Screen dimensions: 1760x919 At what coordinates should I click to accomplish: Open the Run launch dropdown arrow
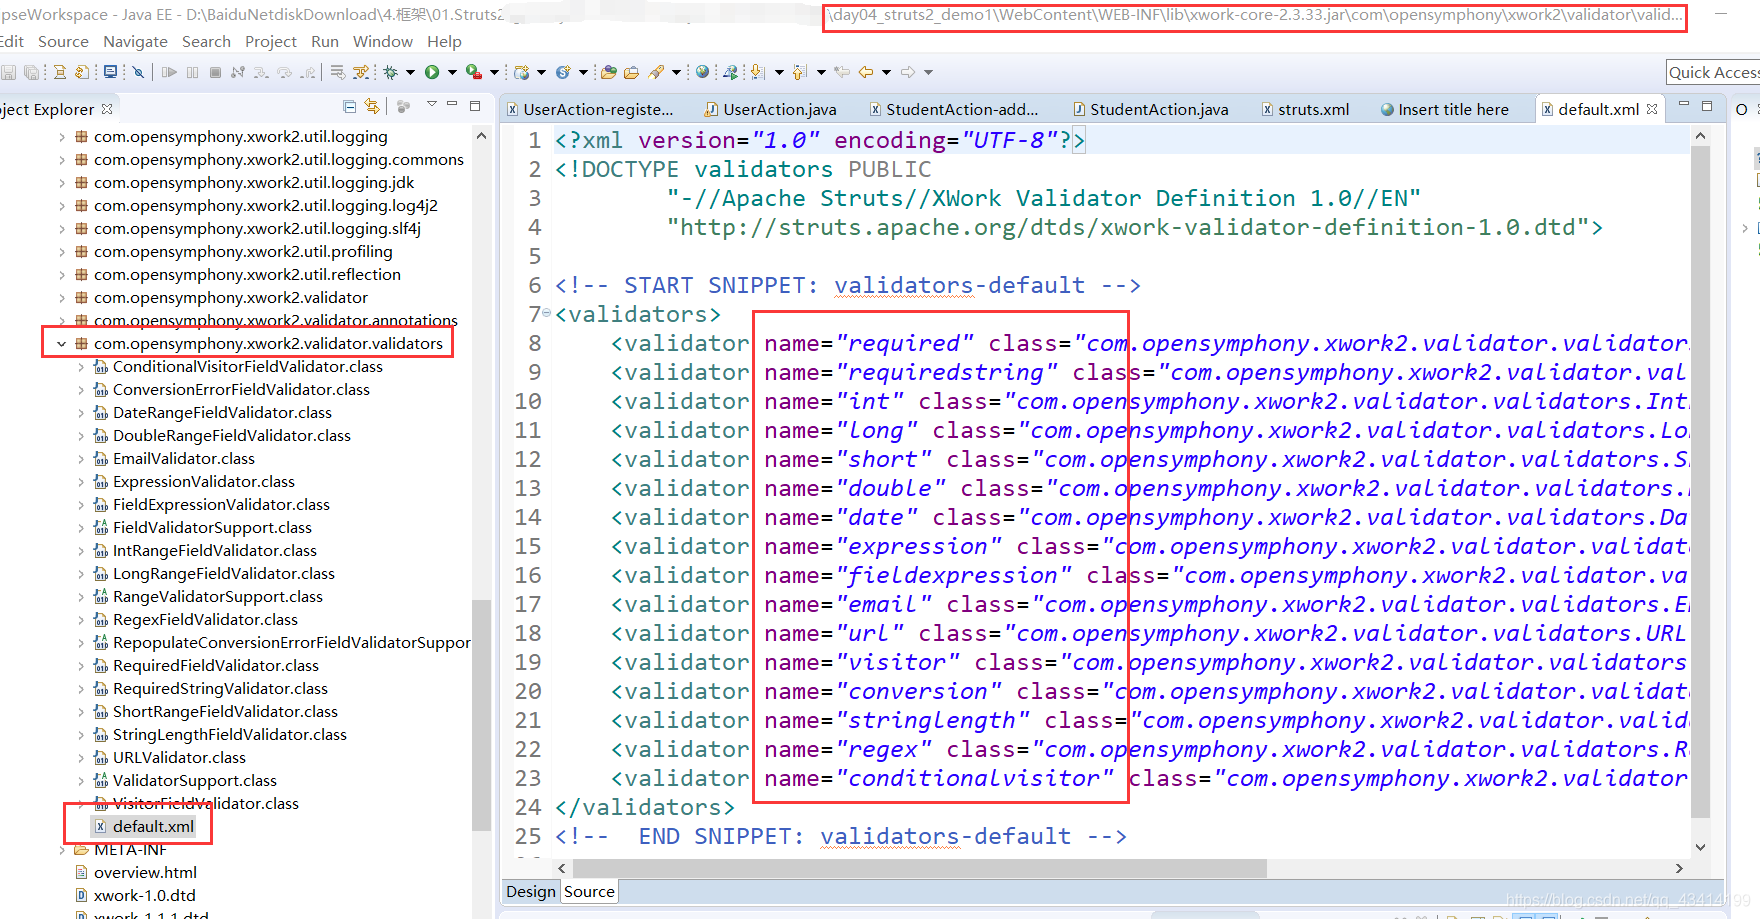452,72
